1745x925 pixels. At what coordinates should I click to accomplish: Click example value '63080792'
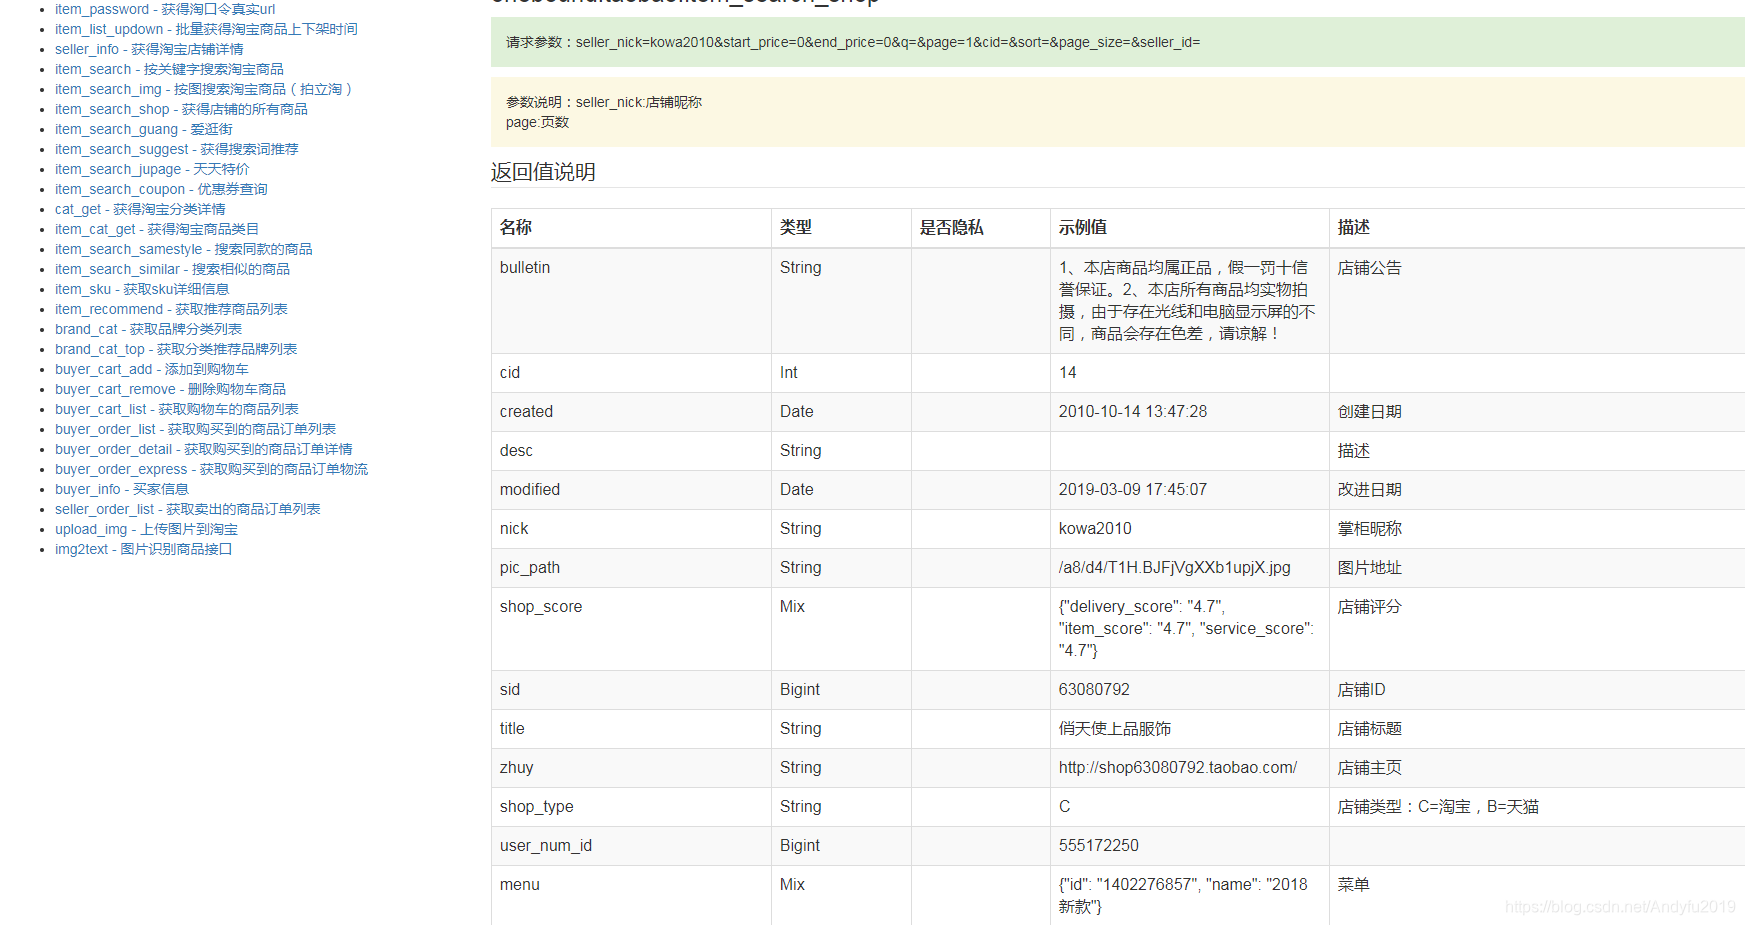pos(1094,689)
